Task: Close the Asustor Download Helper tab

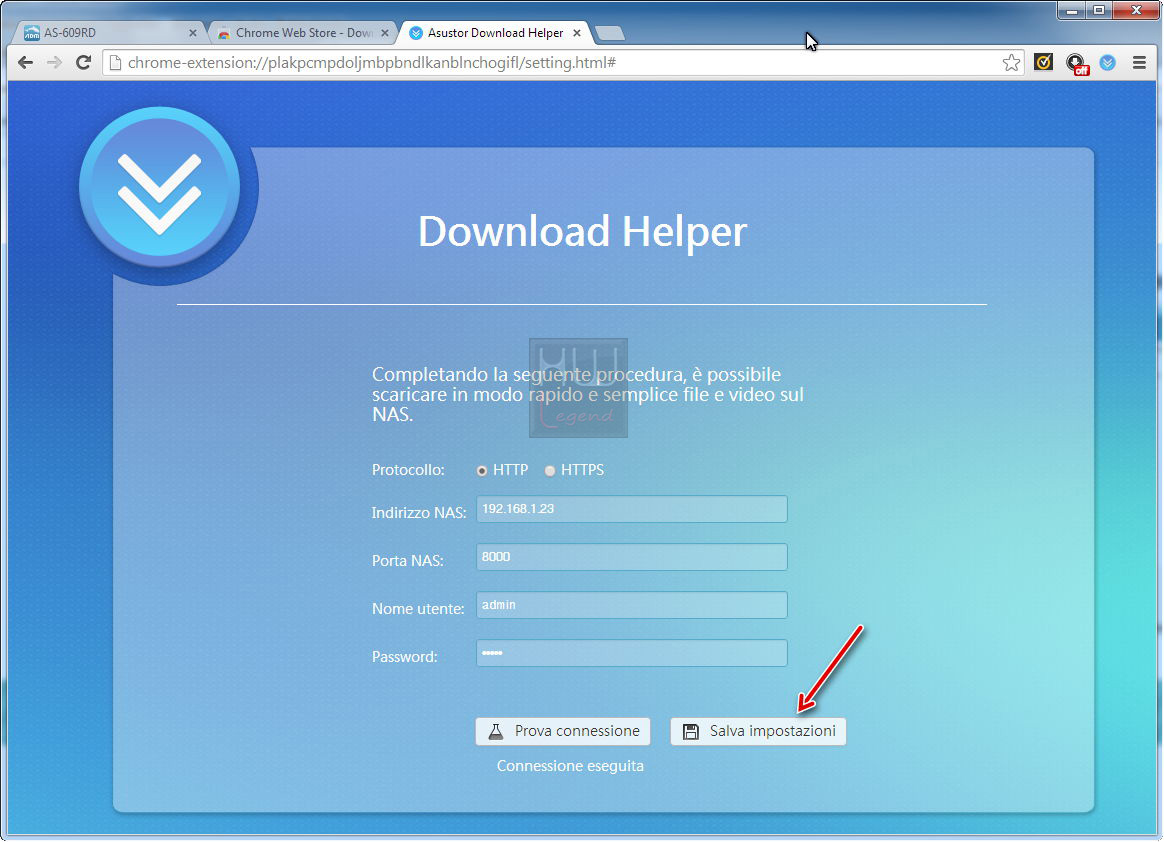Action: [x=577, y=33]
